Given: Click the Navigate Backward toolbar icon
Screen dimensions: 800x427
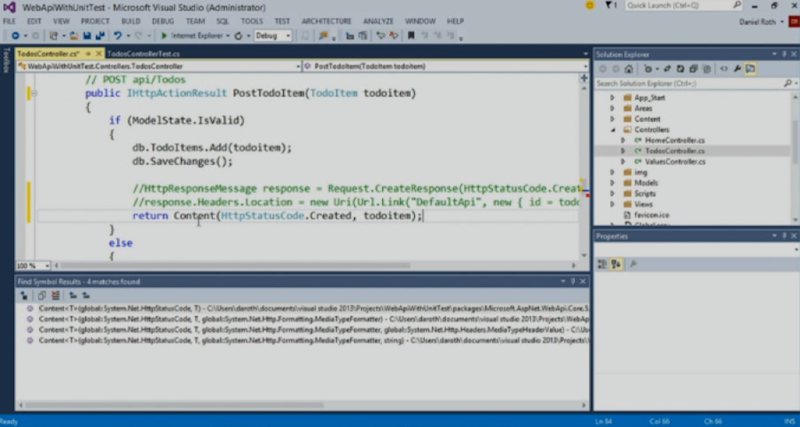Looking at the screenshot, I should (15, 36).
